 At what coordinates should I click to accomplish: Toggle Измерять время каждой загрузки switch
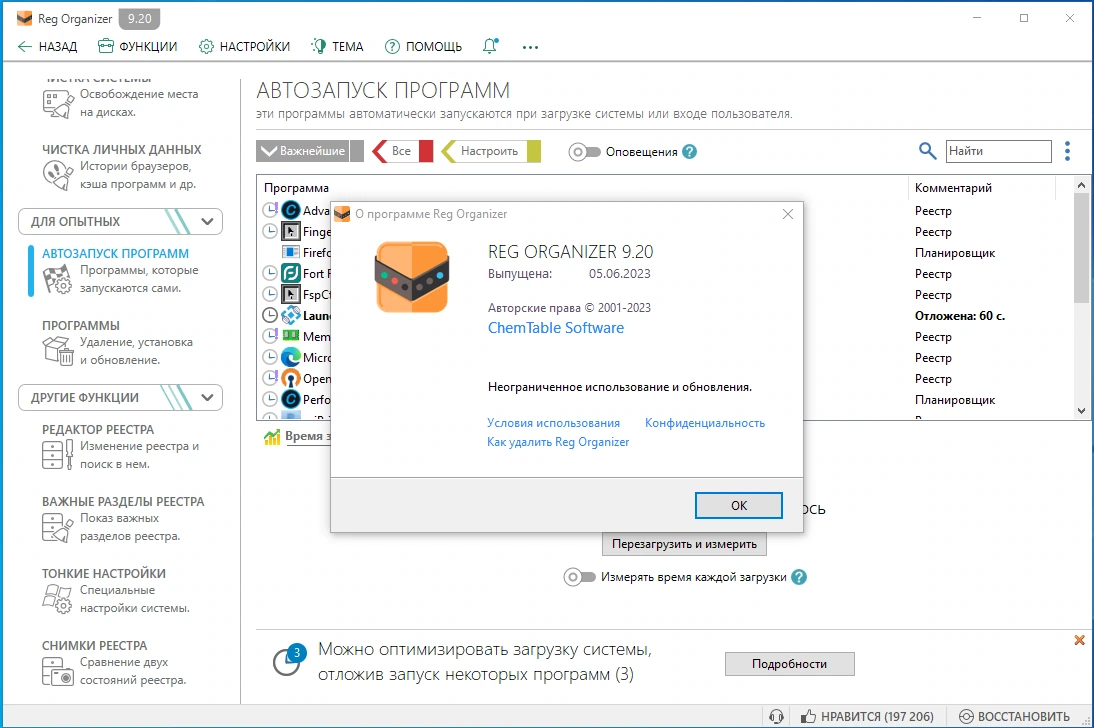tap(580, 577)
